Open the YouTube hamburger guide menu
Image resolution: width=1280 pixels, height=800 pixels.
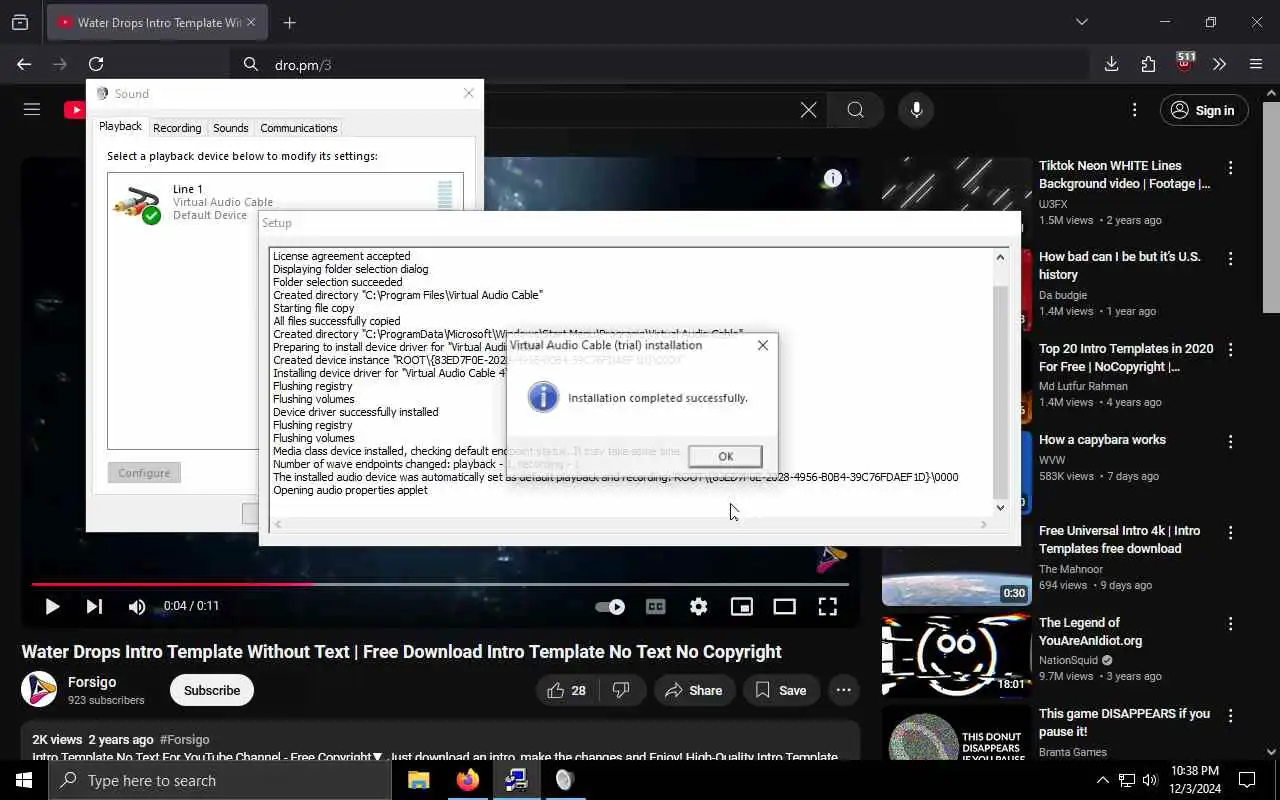coord(32,110)
